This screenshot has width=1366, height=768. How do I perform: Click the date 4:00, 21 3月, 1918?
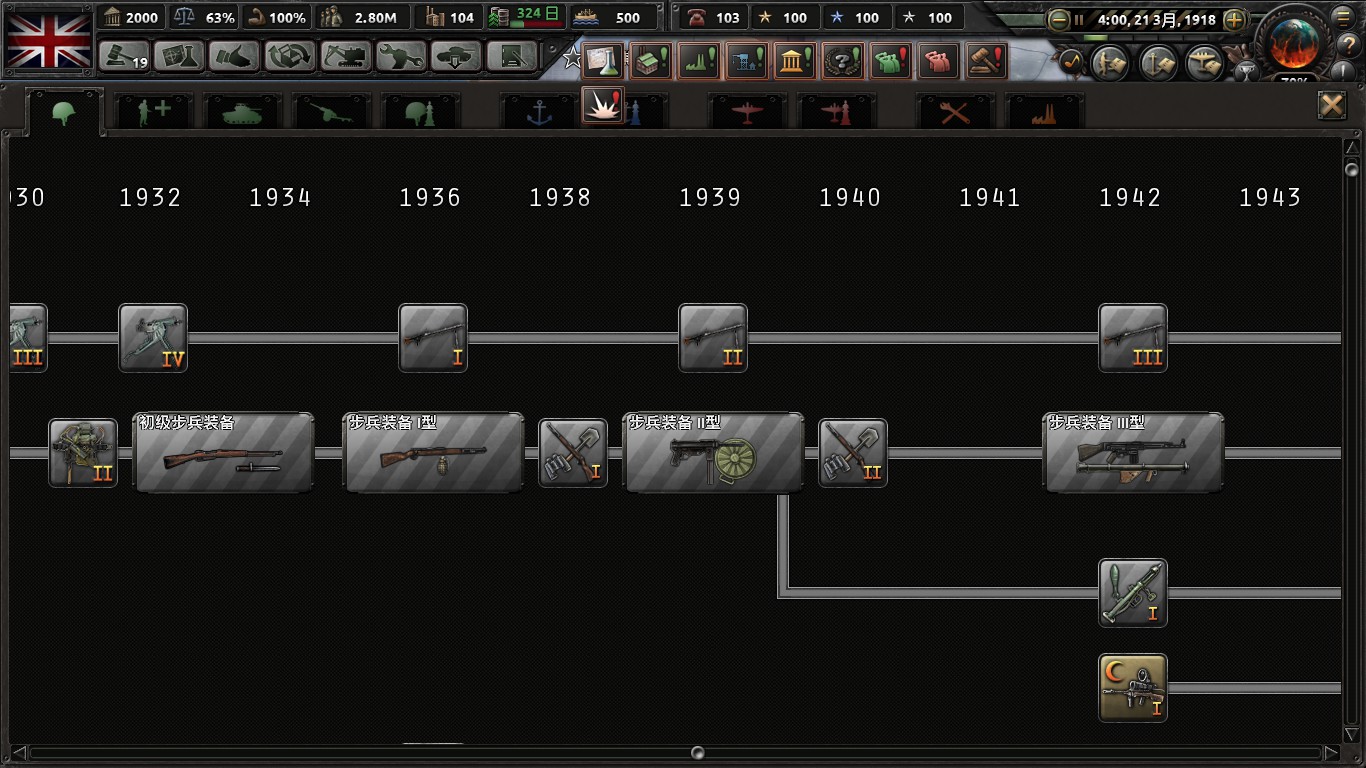[1156, 19]
